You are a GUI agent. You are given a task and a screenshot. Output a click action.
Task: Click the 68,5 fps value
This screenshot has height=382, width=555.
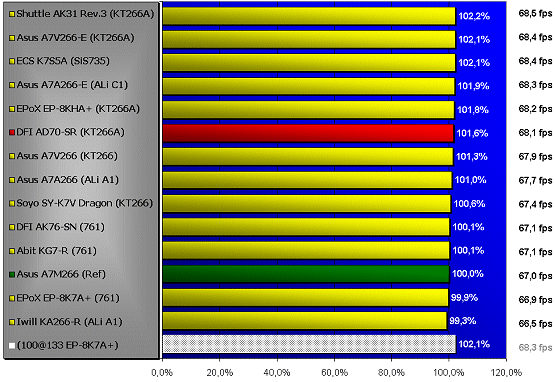pyautogui.click(x=535, y=13)
